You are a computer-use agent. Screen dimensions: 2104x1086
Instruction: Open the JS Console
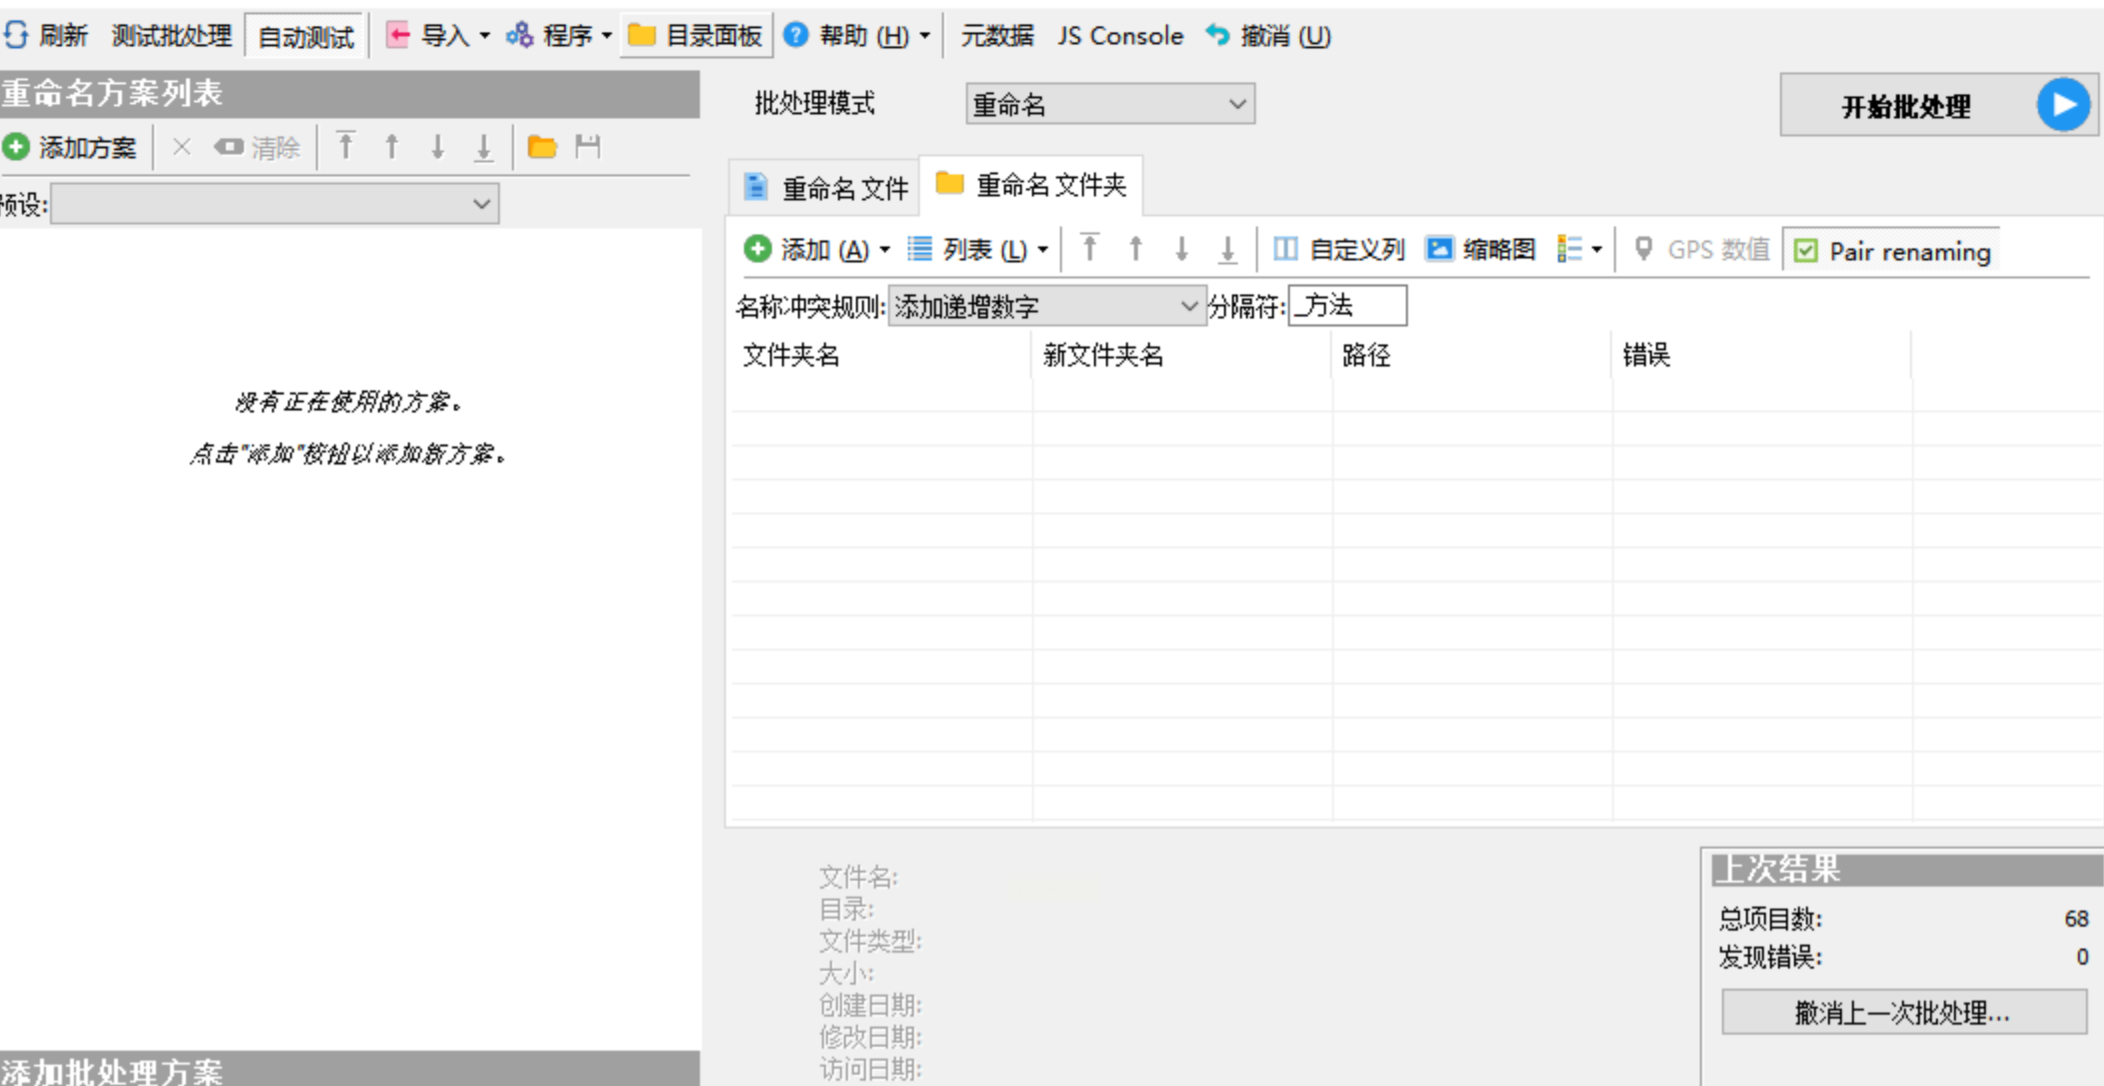(1120, 36)
